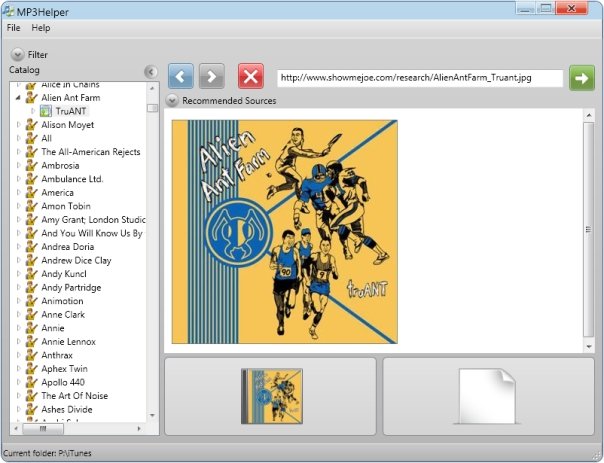The image size is (604, 463).
Task: Click the America artist icon
Action: (x=31, y=193)
